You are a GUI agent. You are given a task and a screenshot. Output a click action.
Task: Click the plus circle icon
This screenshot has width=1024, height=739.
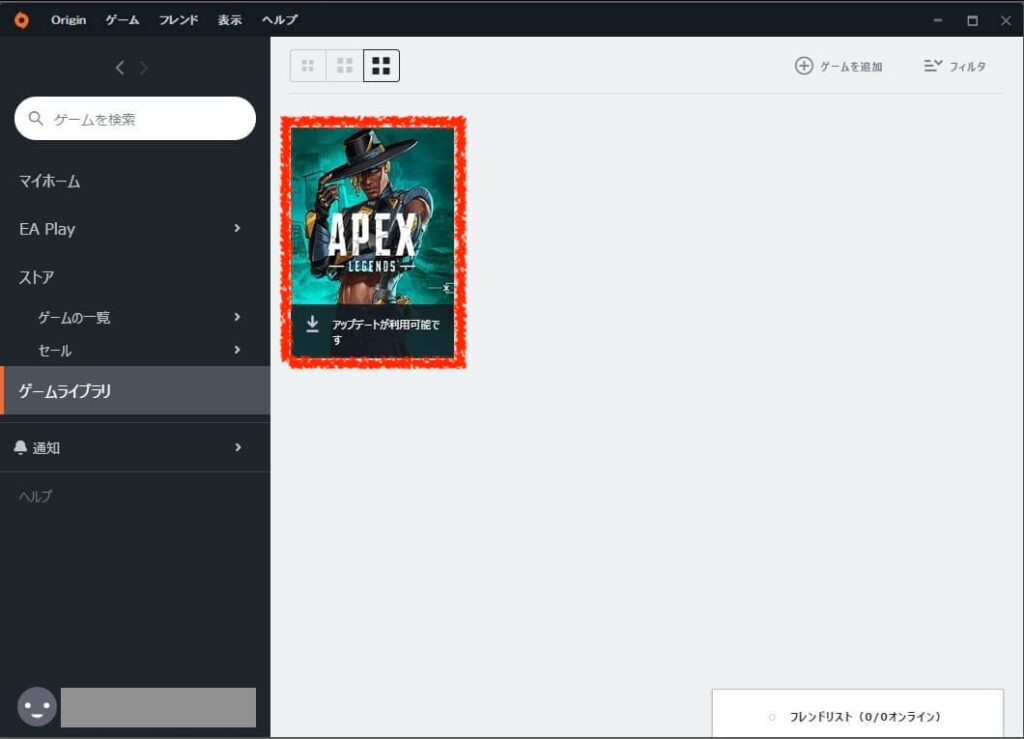[x=804, y=66]
